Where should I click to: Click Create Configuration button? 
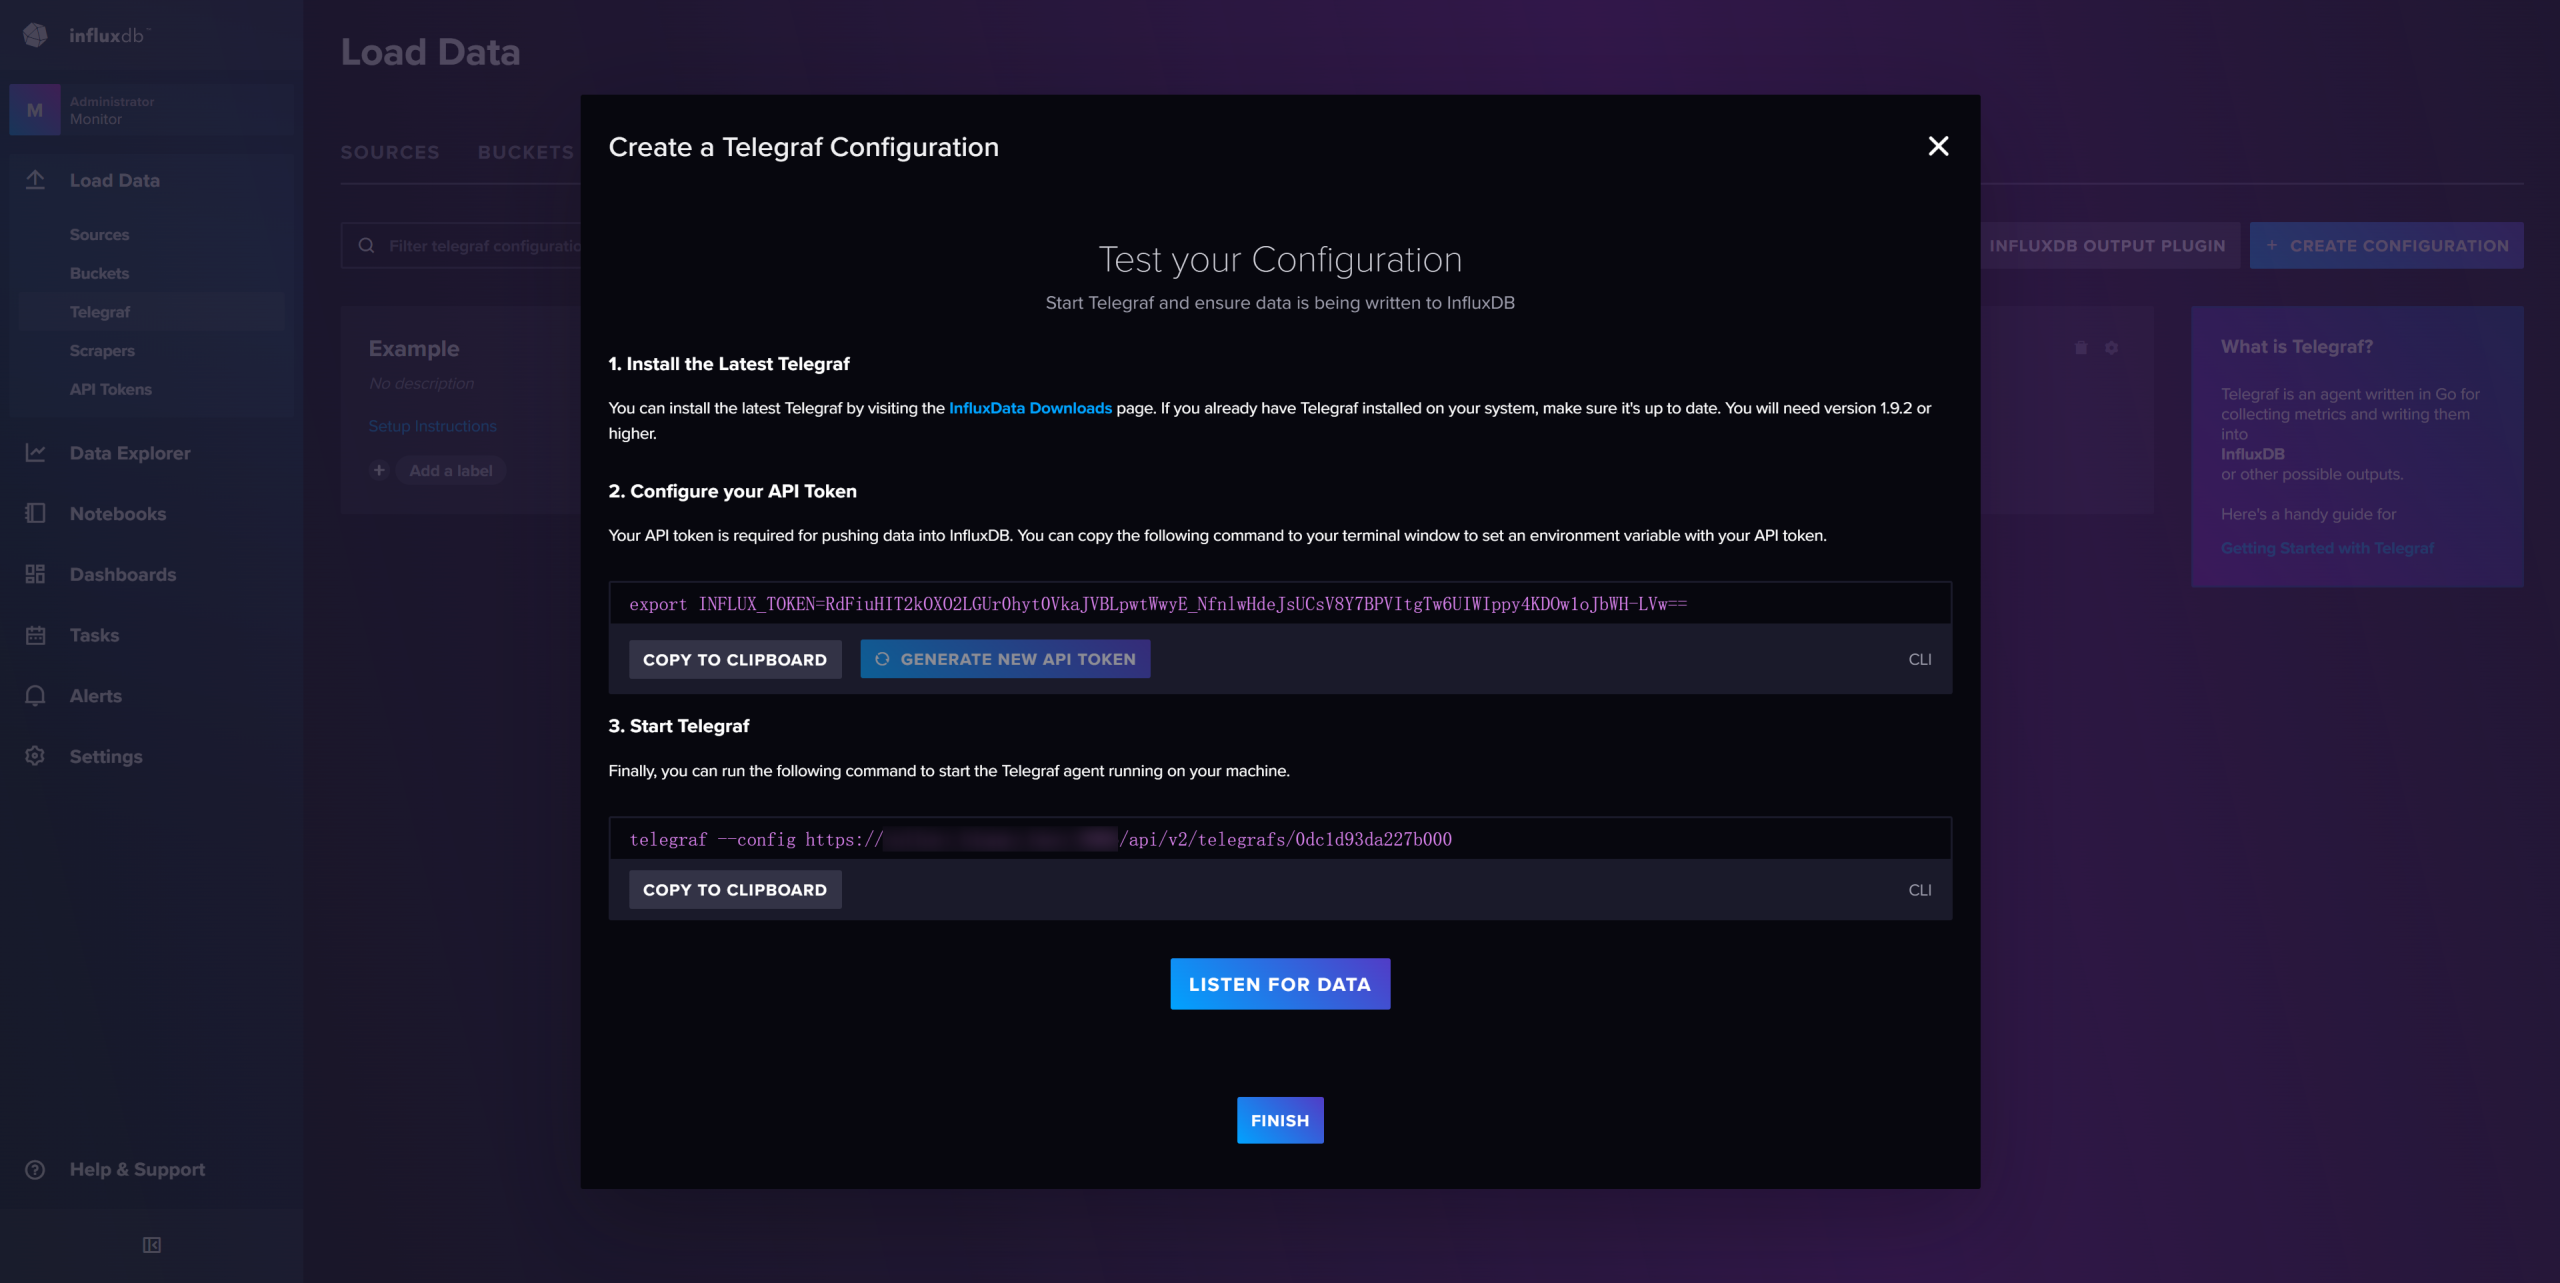(x=2387, y=245)
